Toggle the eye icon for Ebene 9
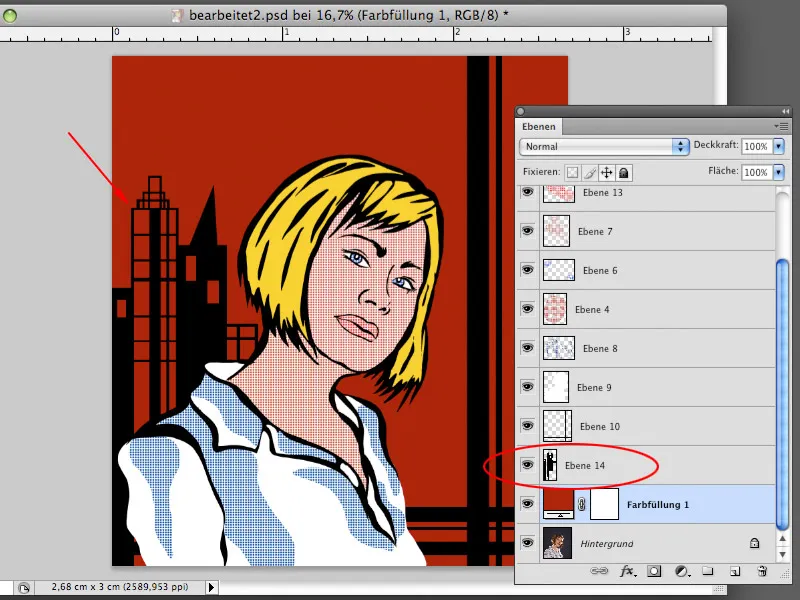The height and width of the screenshot is (600, 800). coord(528,387)
